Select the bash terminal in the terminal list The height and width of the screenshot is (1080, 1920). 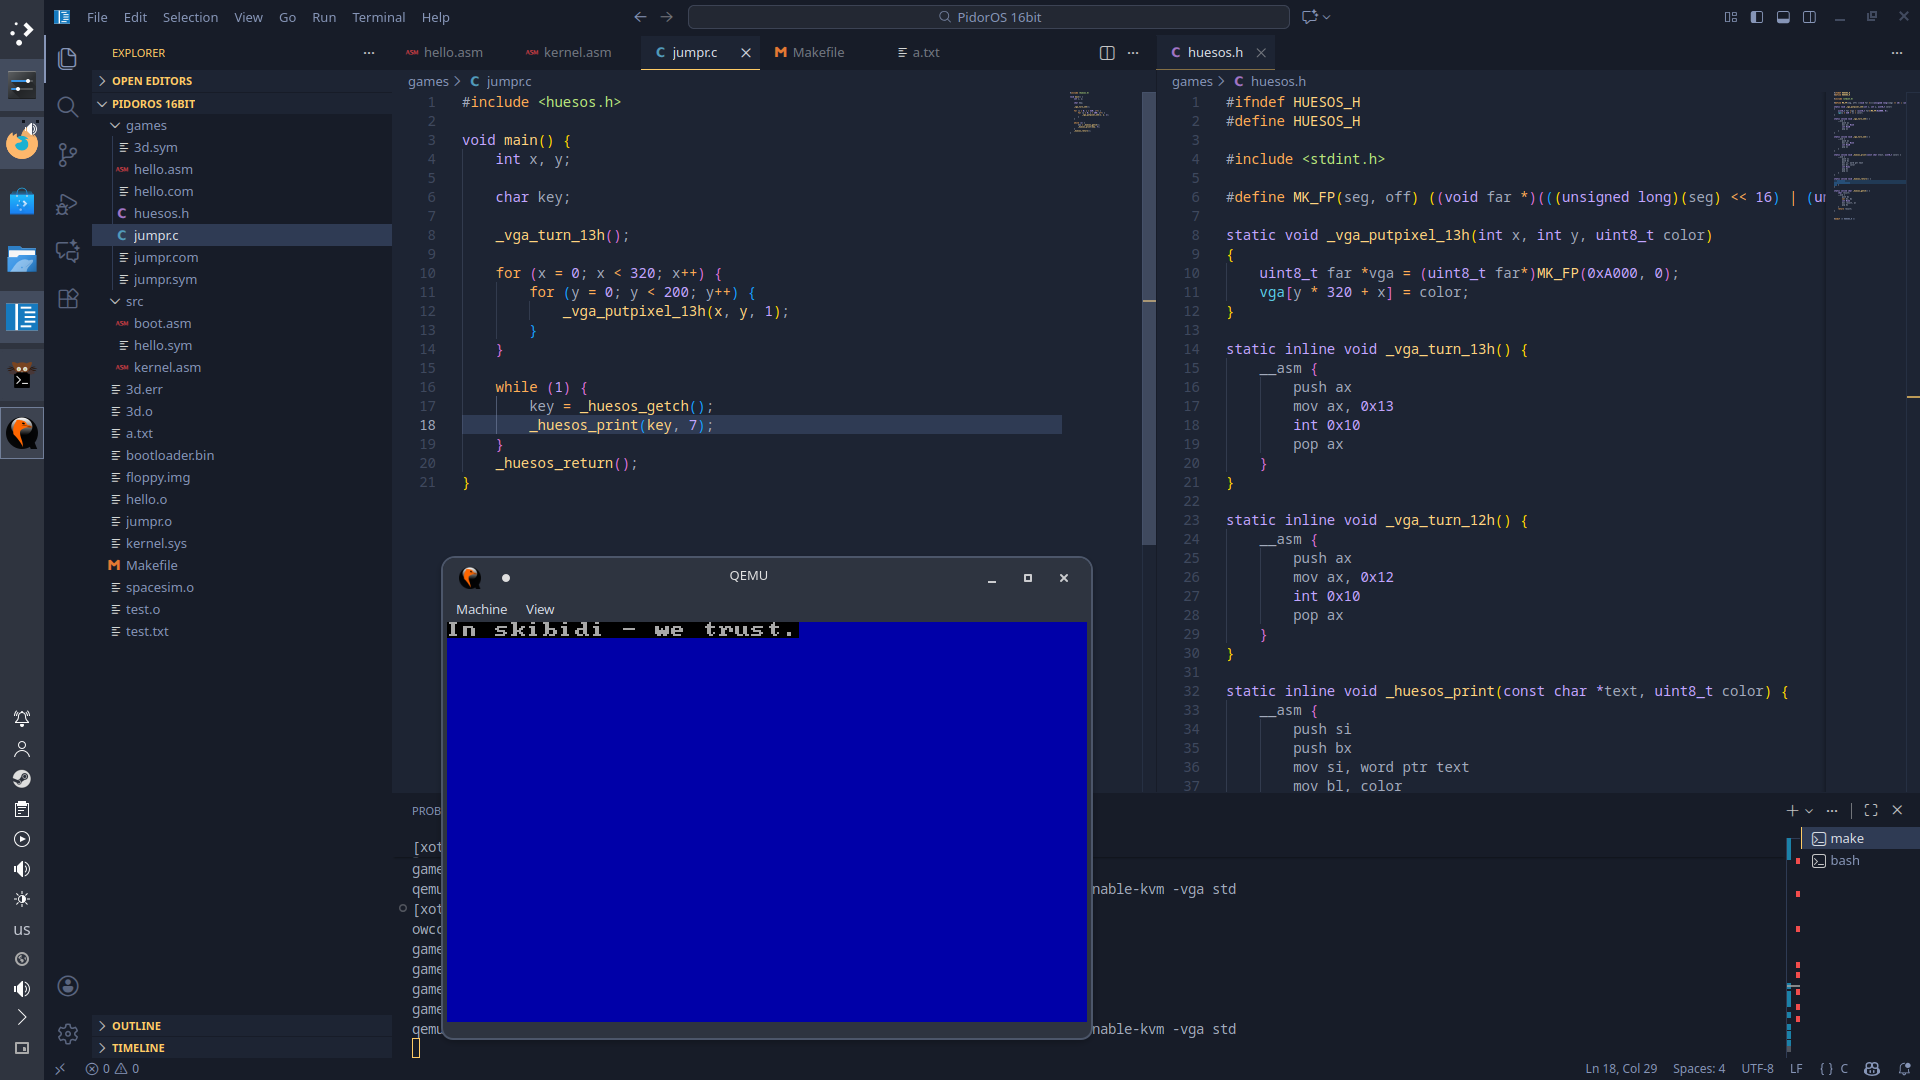click(1845, 860)
